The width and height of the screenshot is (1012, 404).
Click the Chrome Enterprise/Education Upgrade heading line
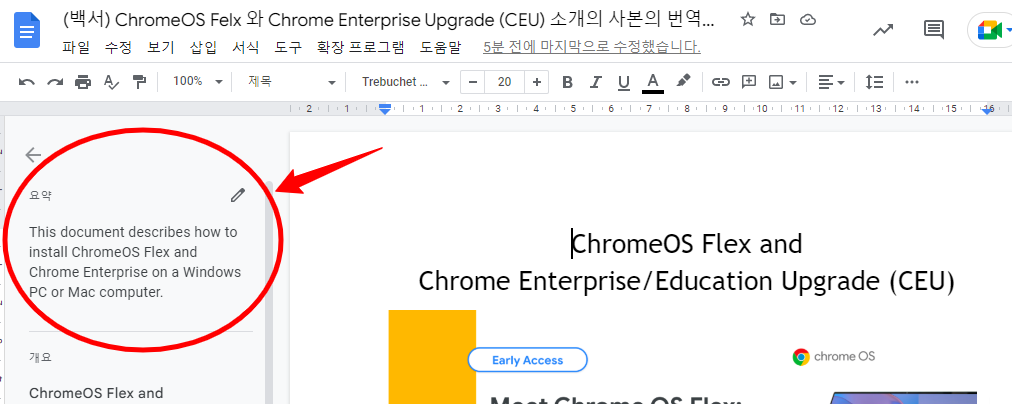pyautogui.click(x=686, y=281)
